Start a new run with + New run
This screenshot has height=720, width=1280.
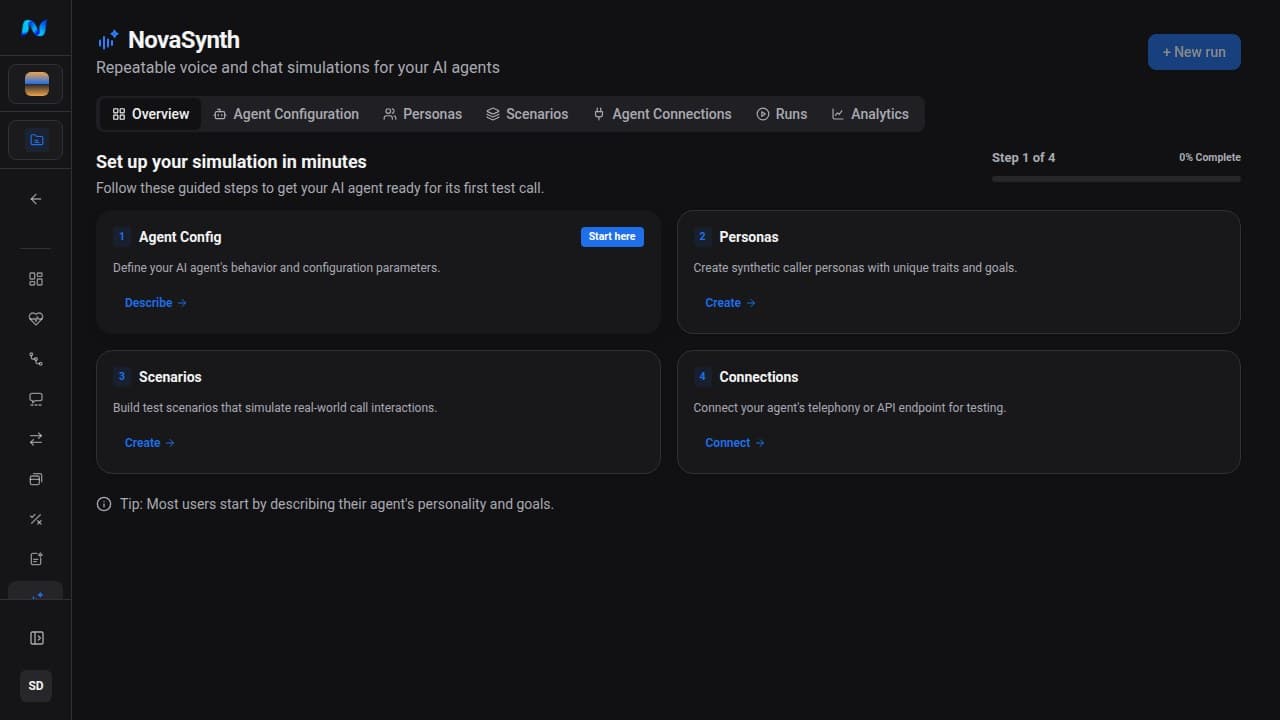[x=1194, y=52]
